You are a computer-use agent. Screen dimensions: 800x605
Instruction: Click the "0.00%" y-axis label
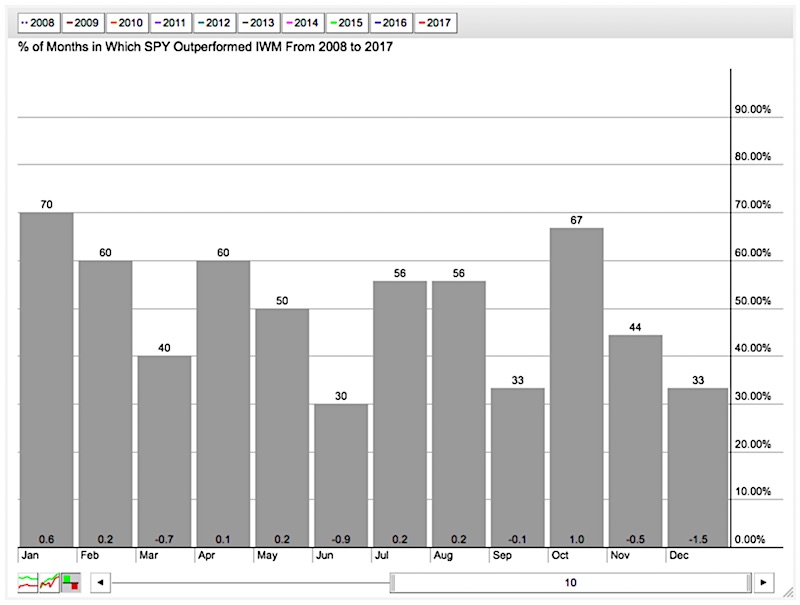click(x=750, y=540)
